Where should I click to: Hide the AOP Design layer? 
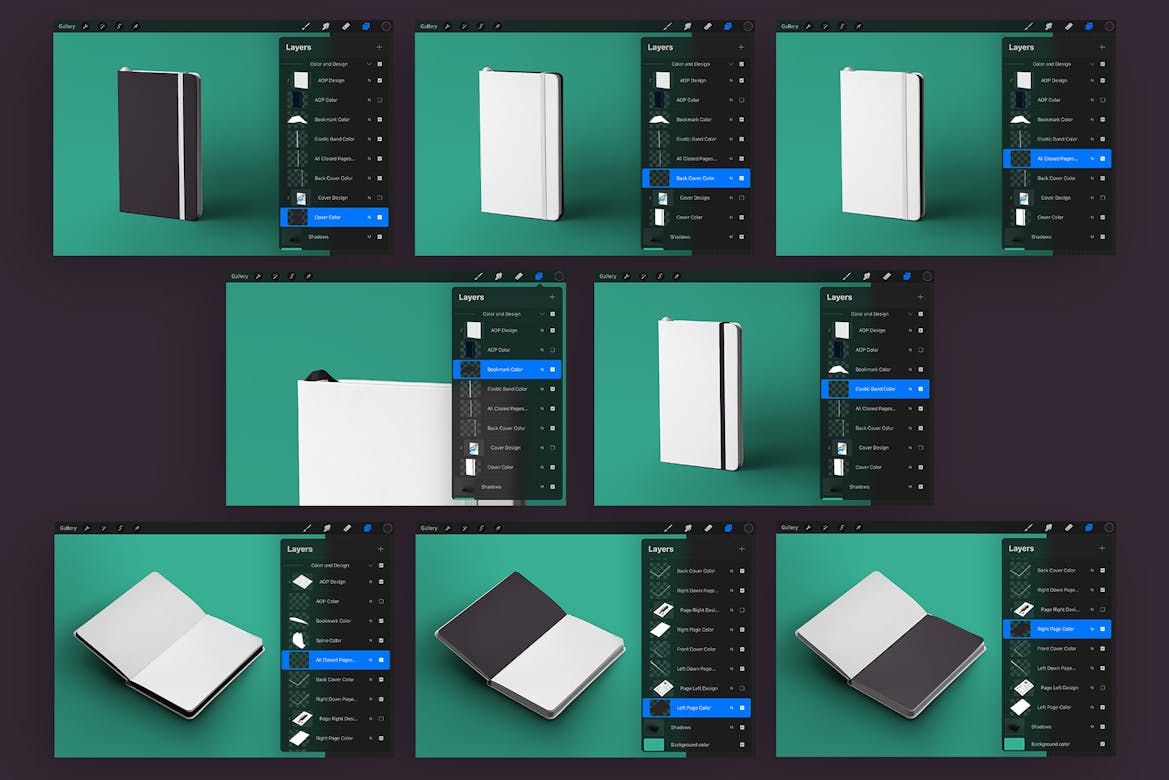pos(380,80)
